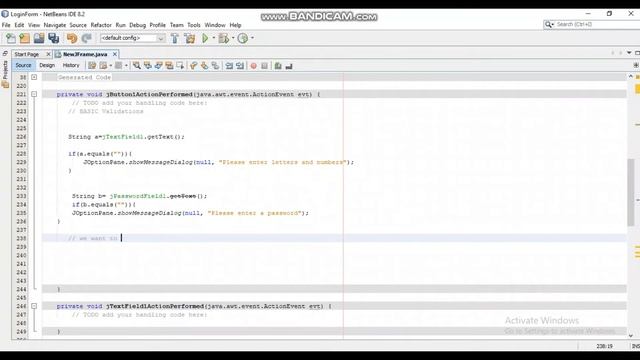640x360 pixels.
Task: Toggle Highlight Search in editor toolbar
Action: [169, 66]
